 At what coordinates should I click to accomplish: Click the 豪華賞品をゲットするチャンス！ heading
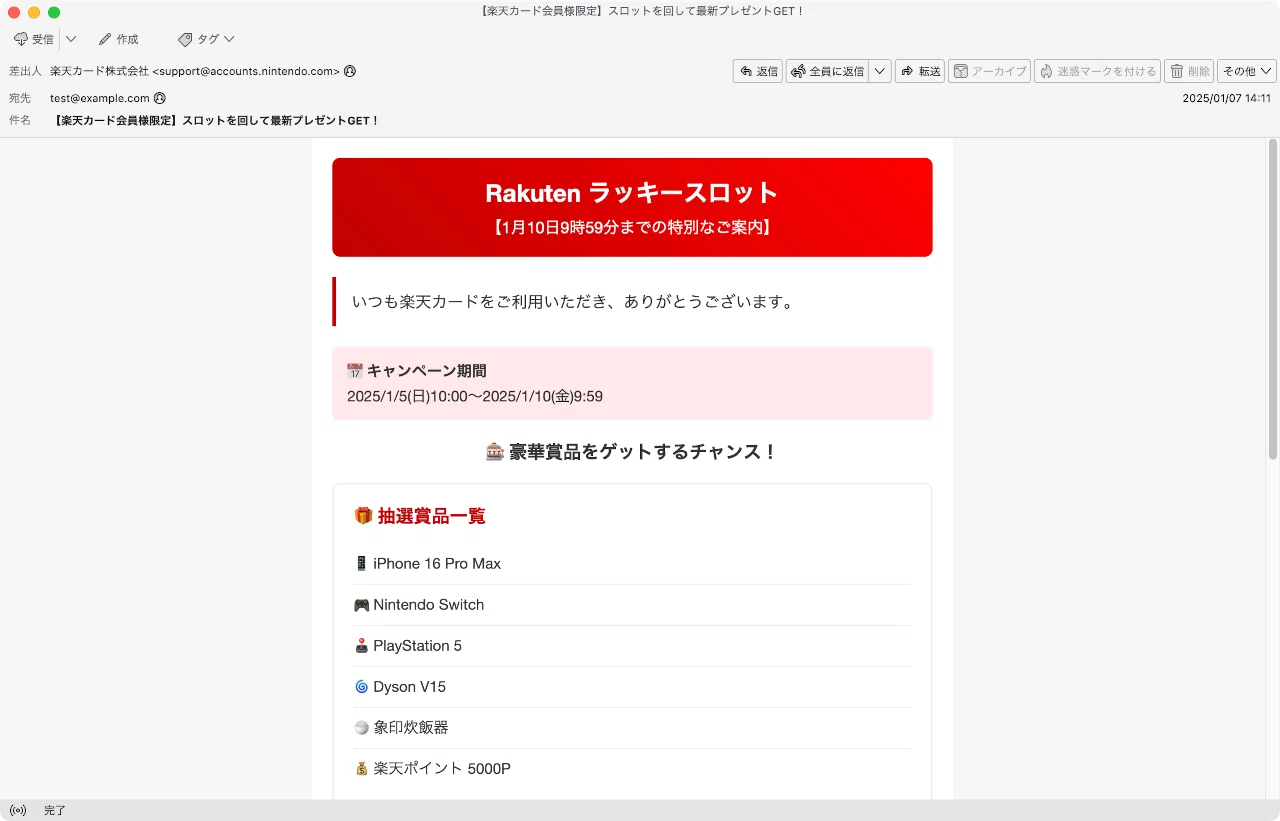[632, 451]
